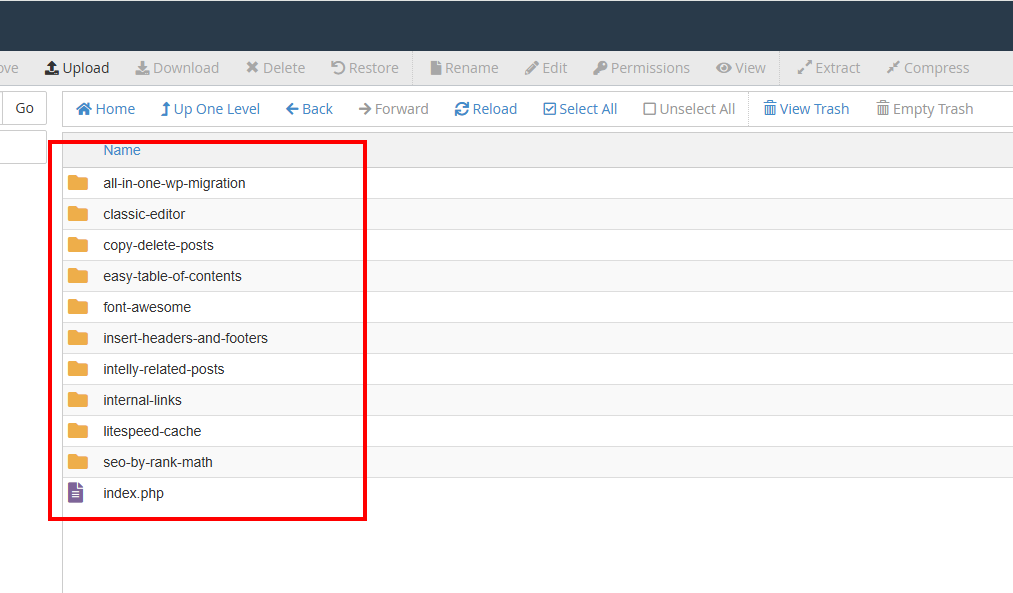Go Back in file manager

pyautogui.click(x=309, y=109)
